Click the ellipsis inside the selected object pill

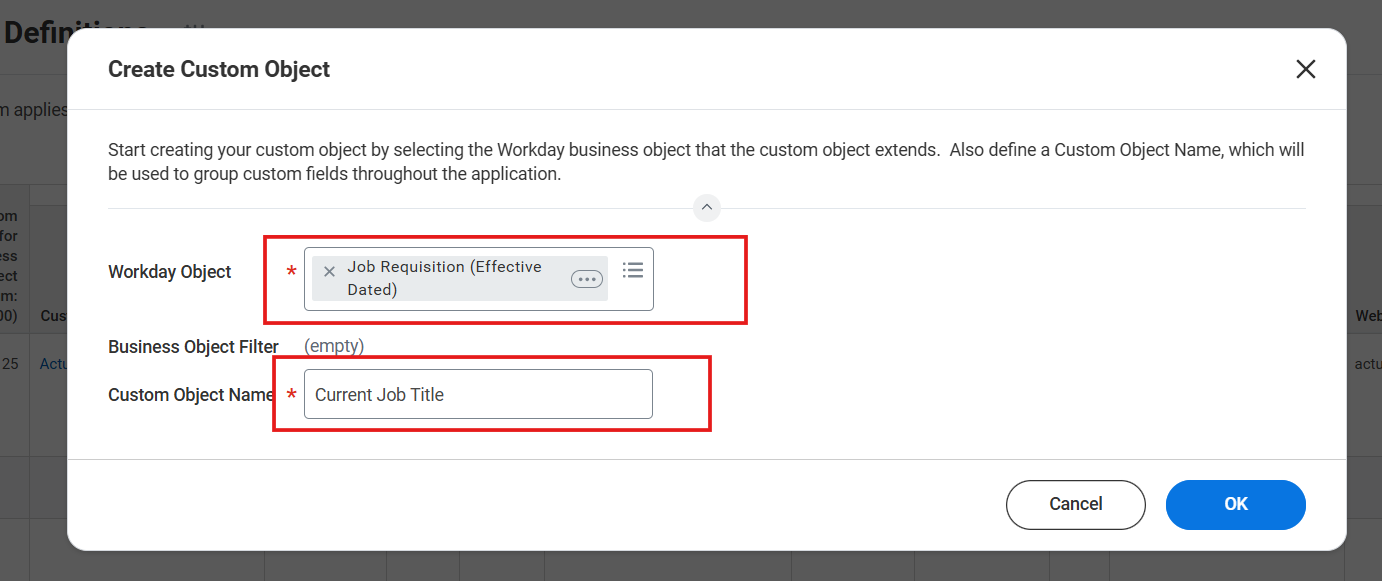[586, 278]
